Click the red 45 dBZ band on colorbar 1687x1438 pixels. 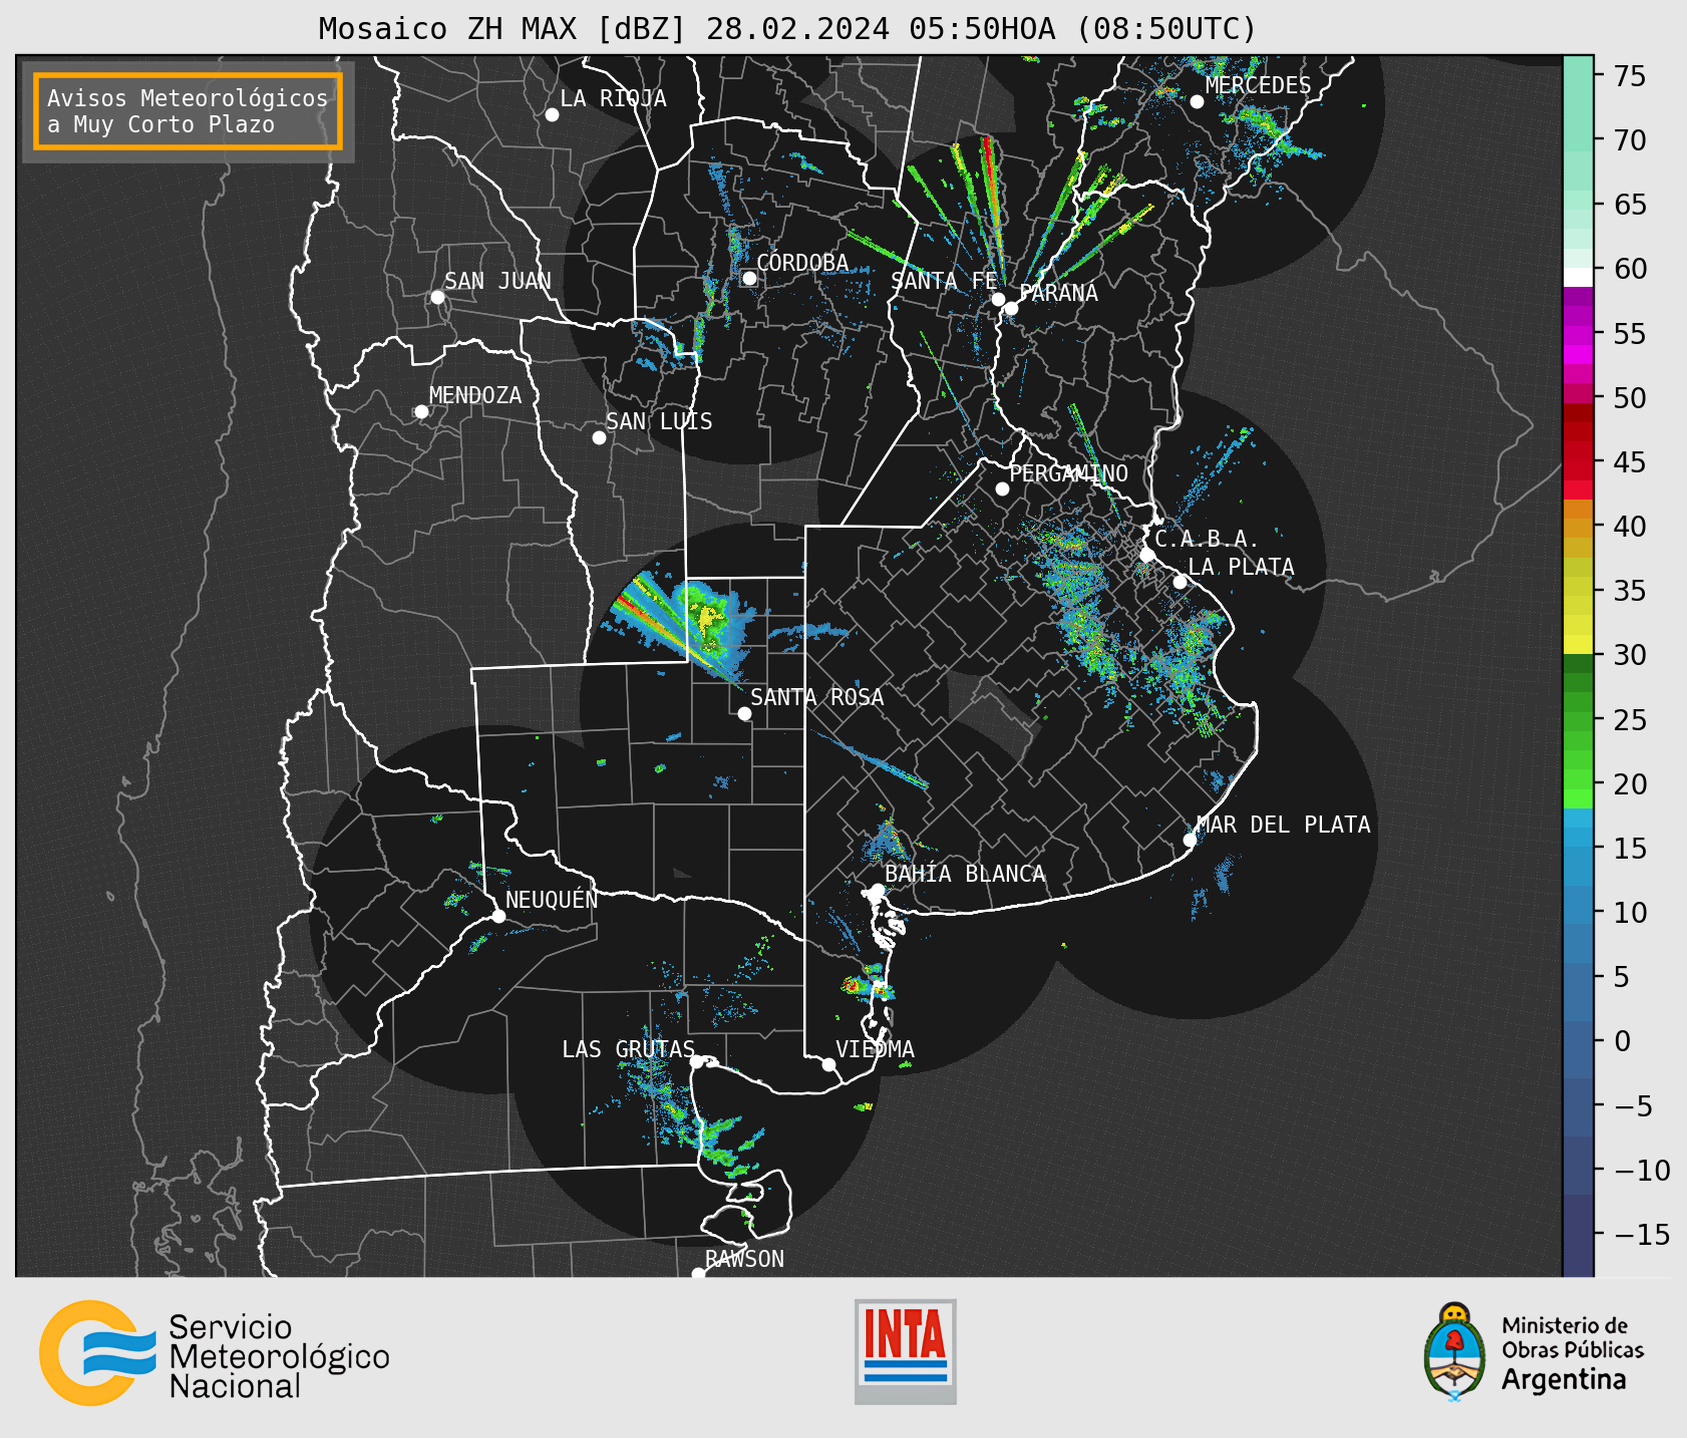coord(1578,461)
